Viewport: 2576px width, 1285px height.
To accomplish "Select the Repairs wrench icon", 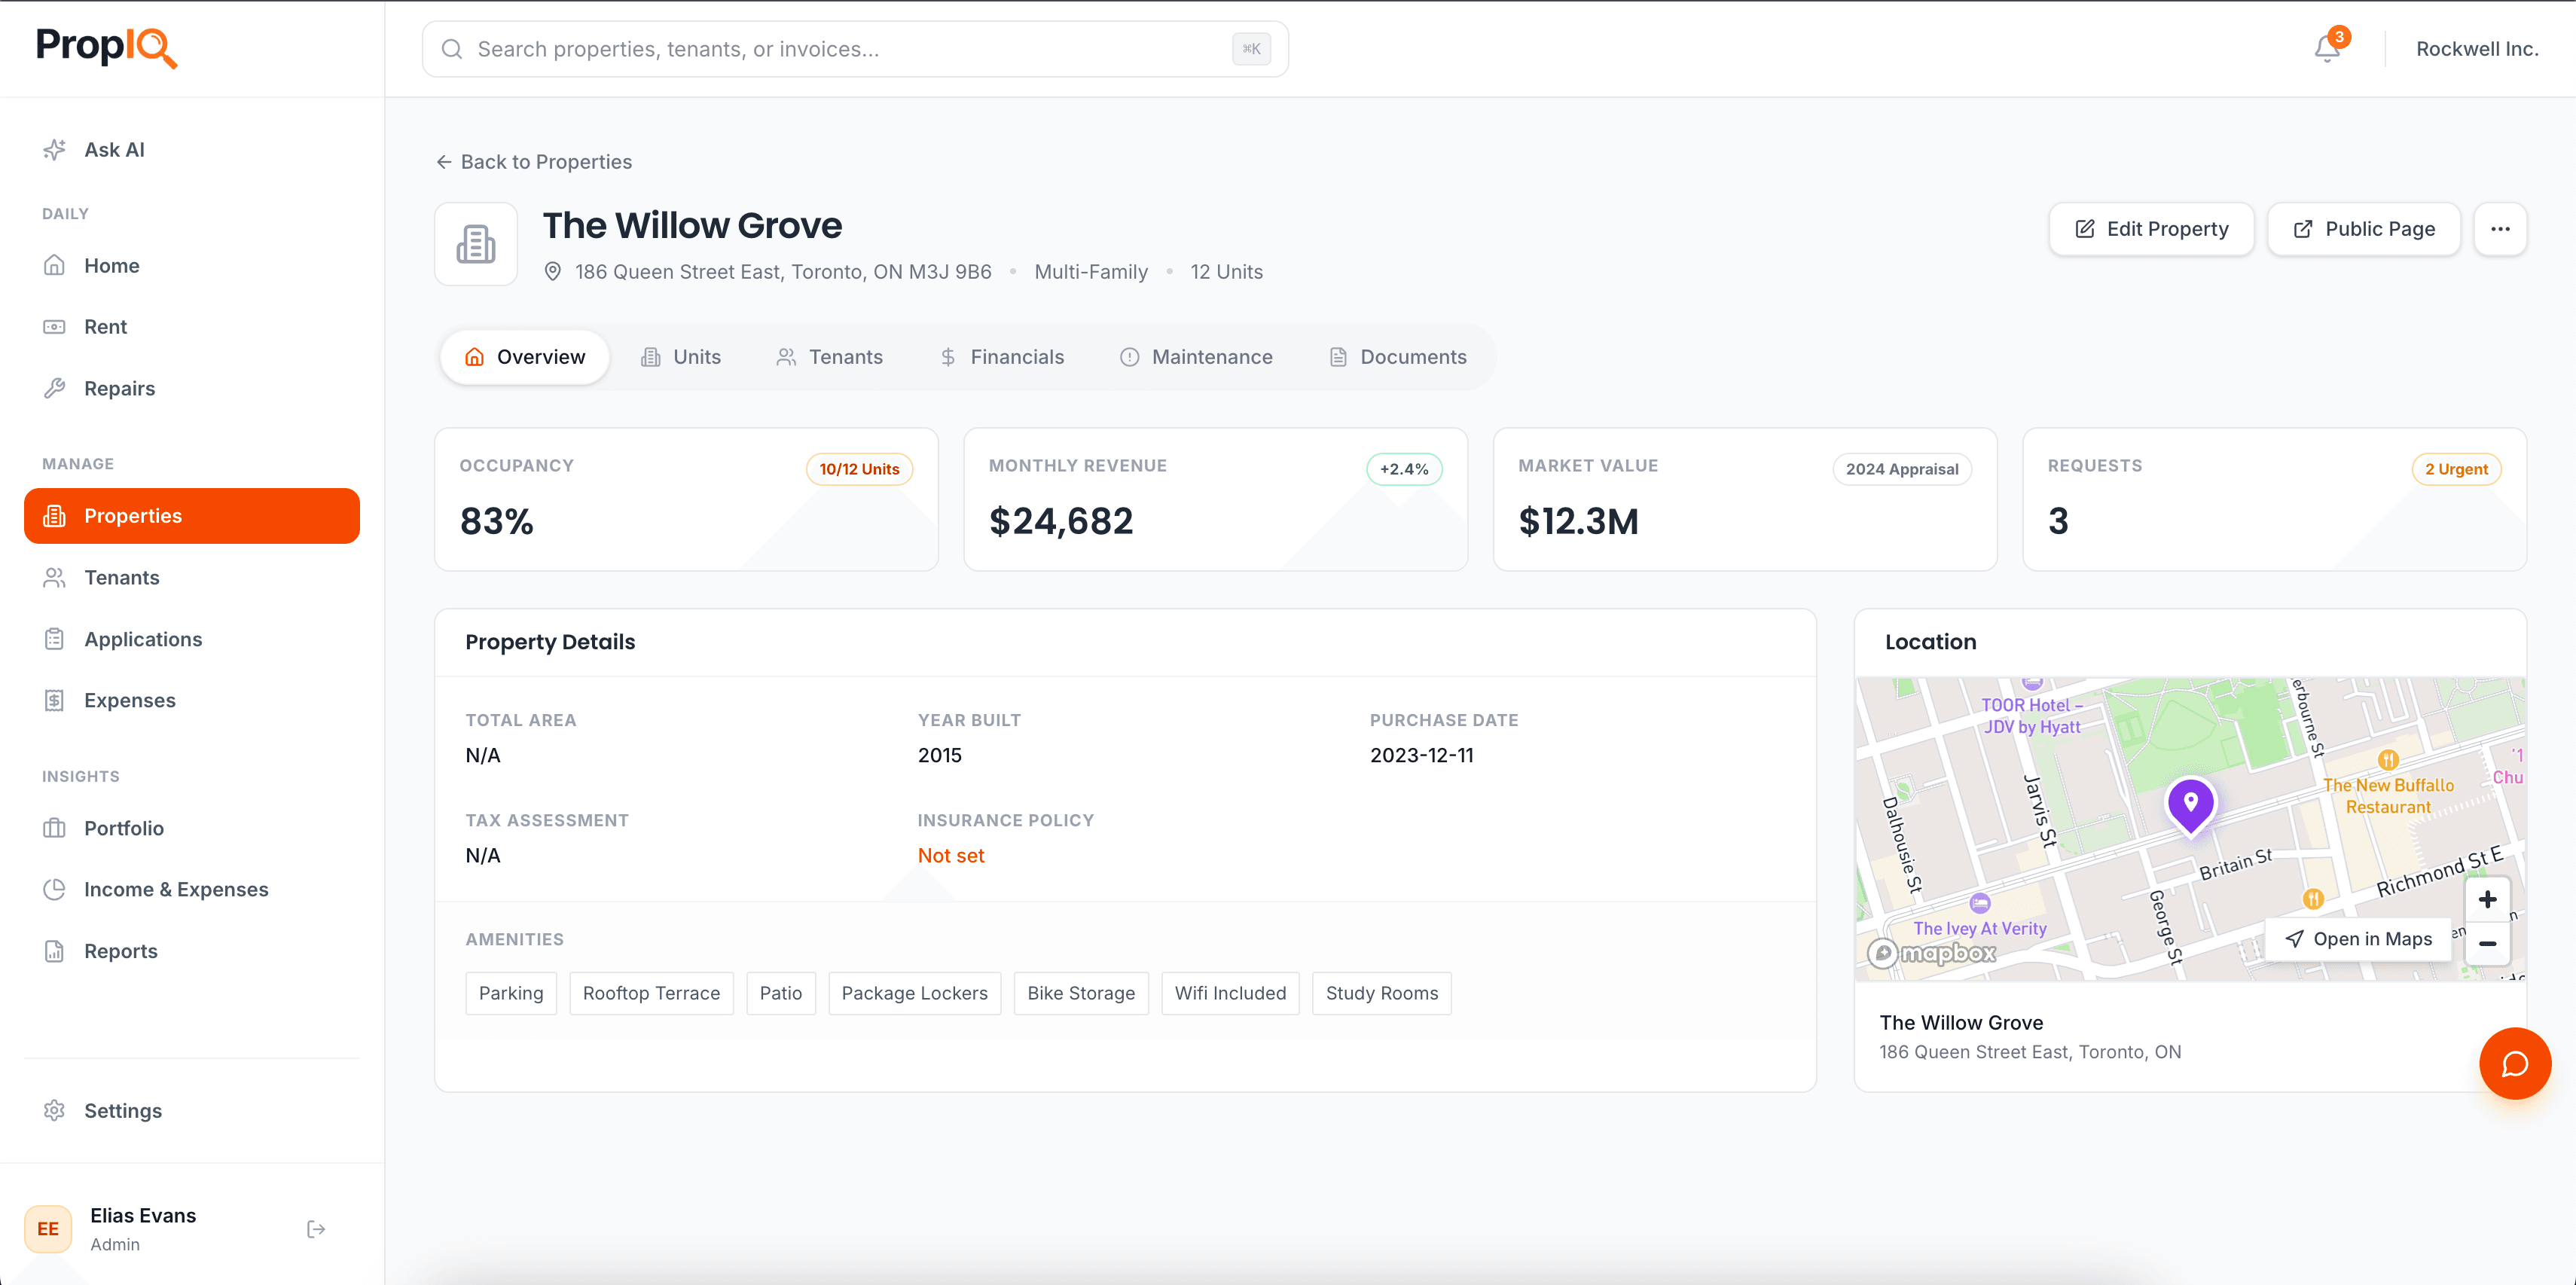I will (56, 388).
